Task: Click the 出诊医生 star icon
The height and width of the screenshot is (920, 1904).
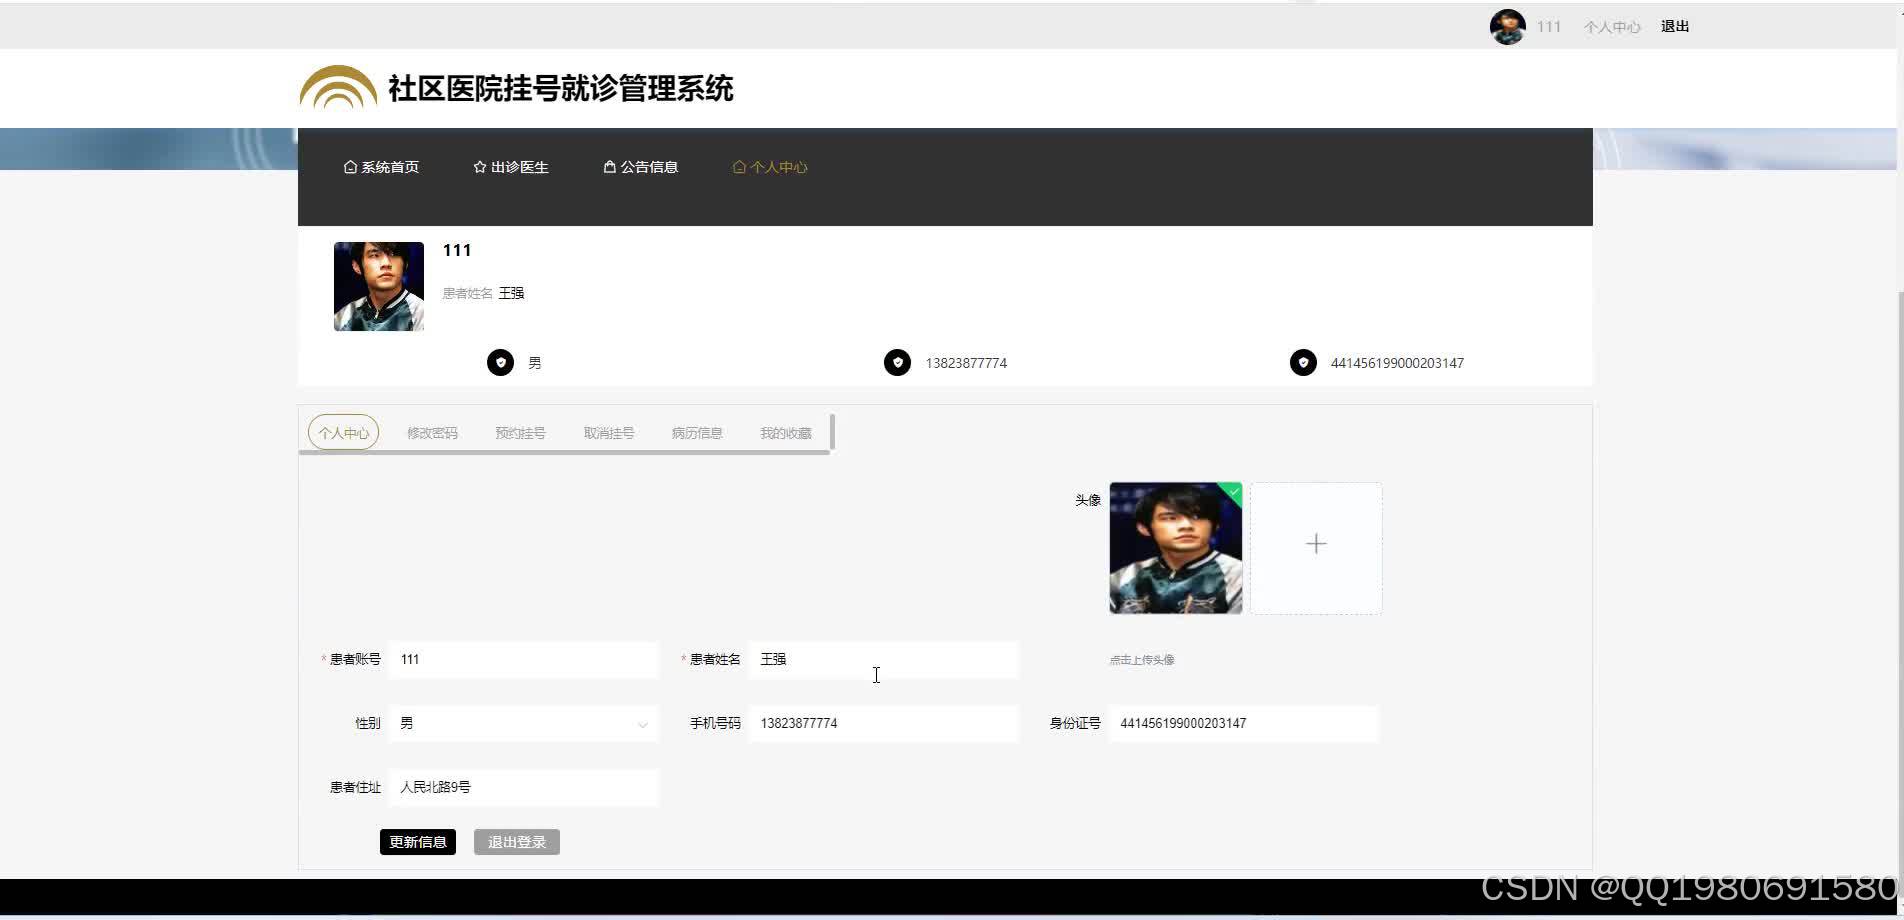Action: 479,167
